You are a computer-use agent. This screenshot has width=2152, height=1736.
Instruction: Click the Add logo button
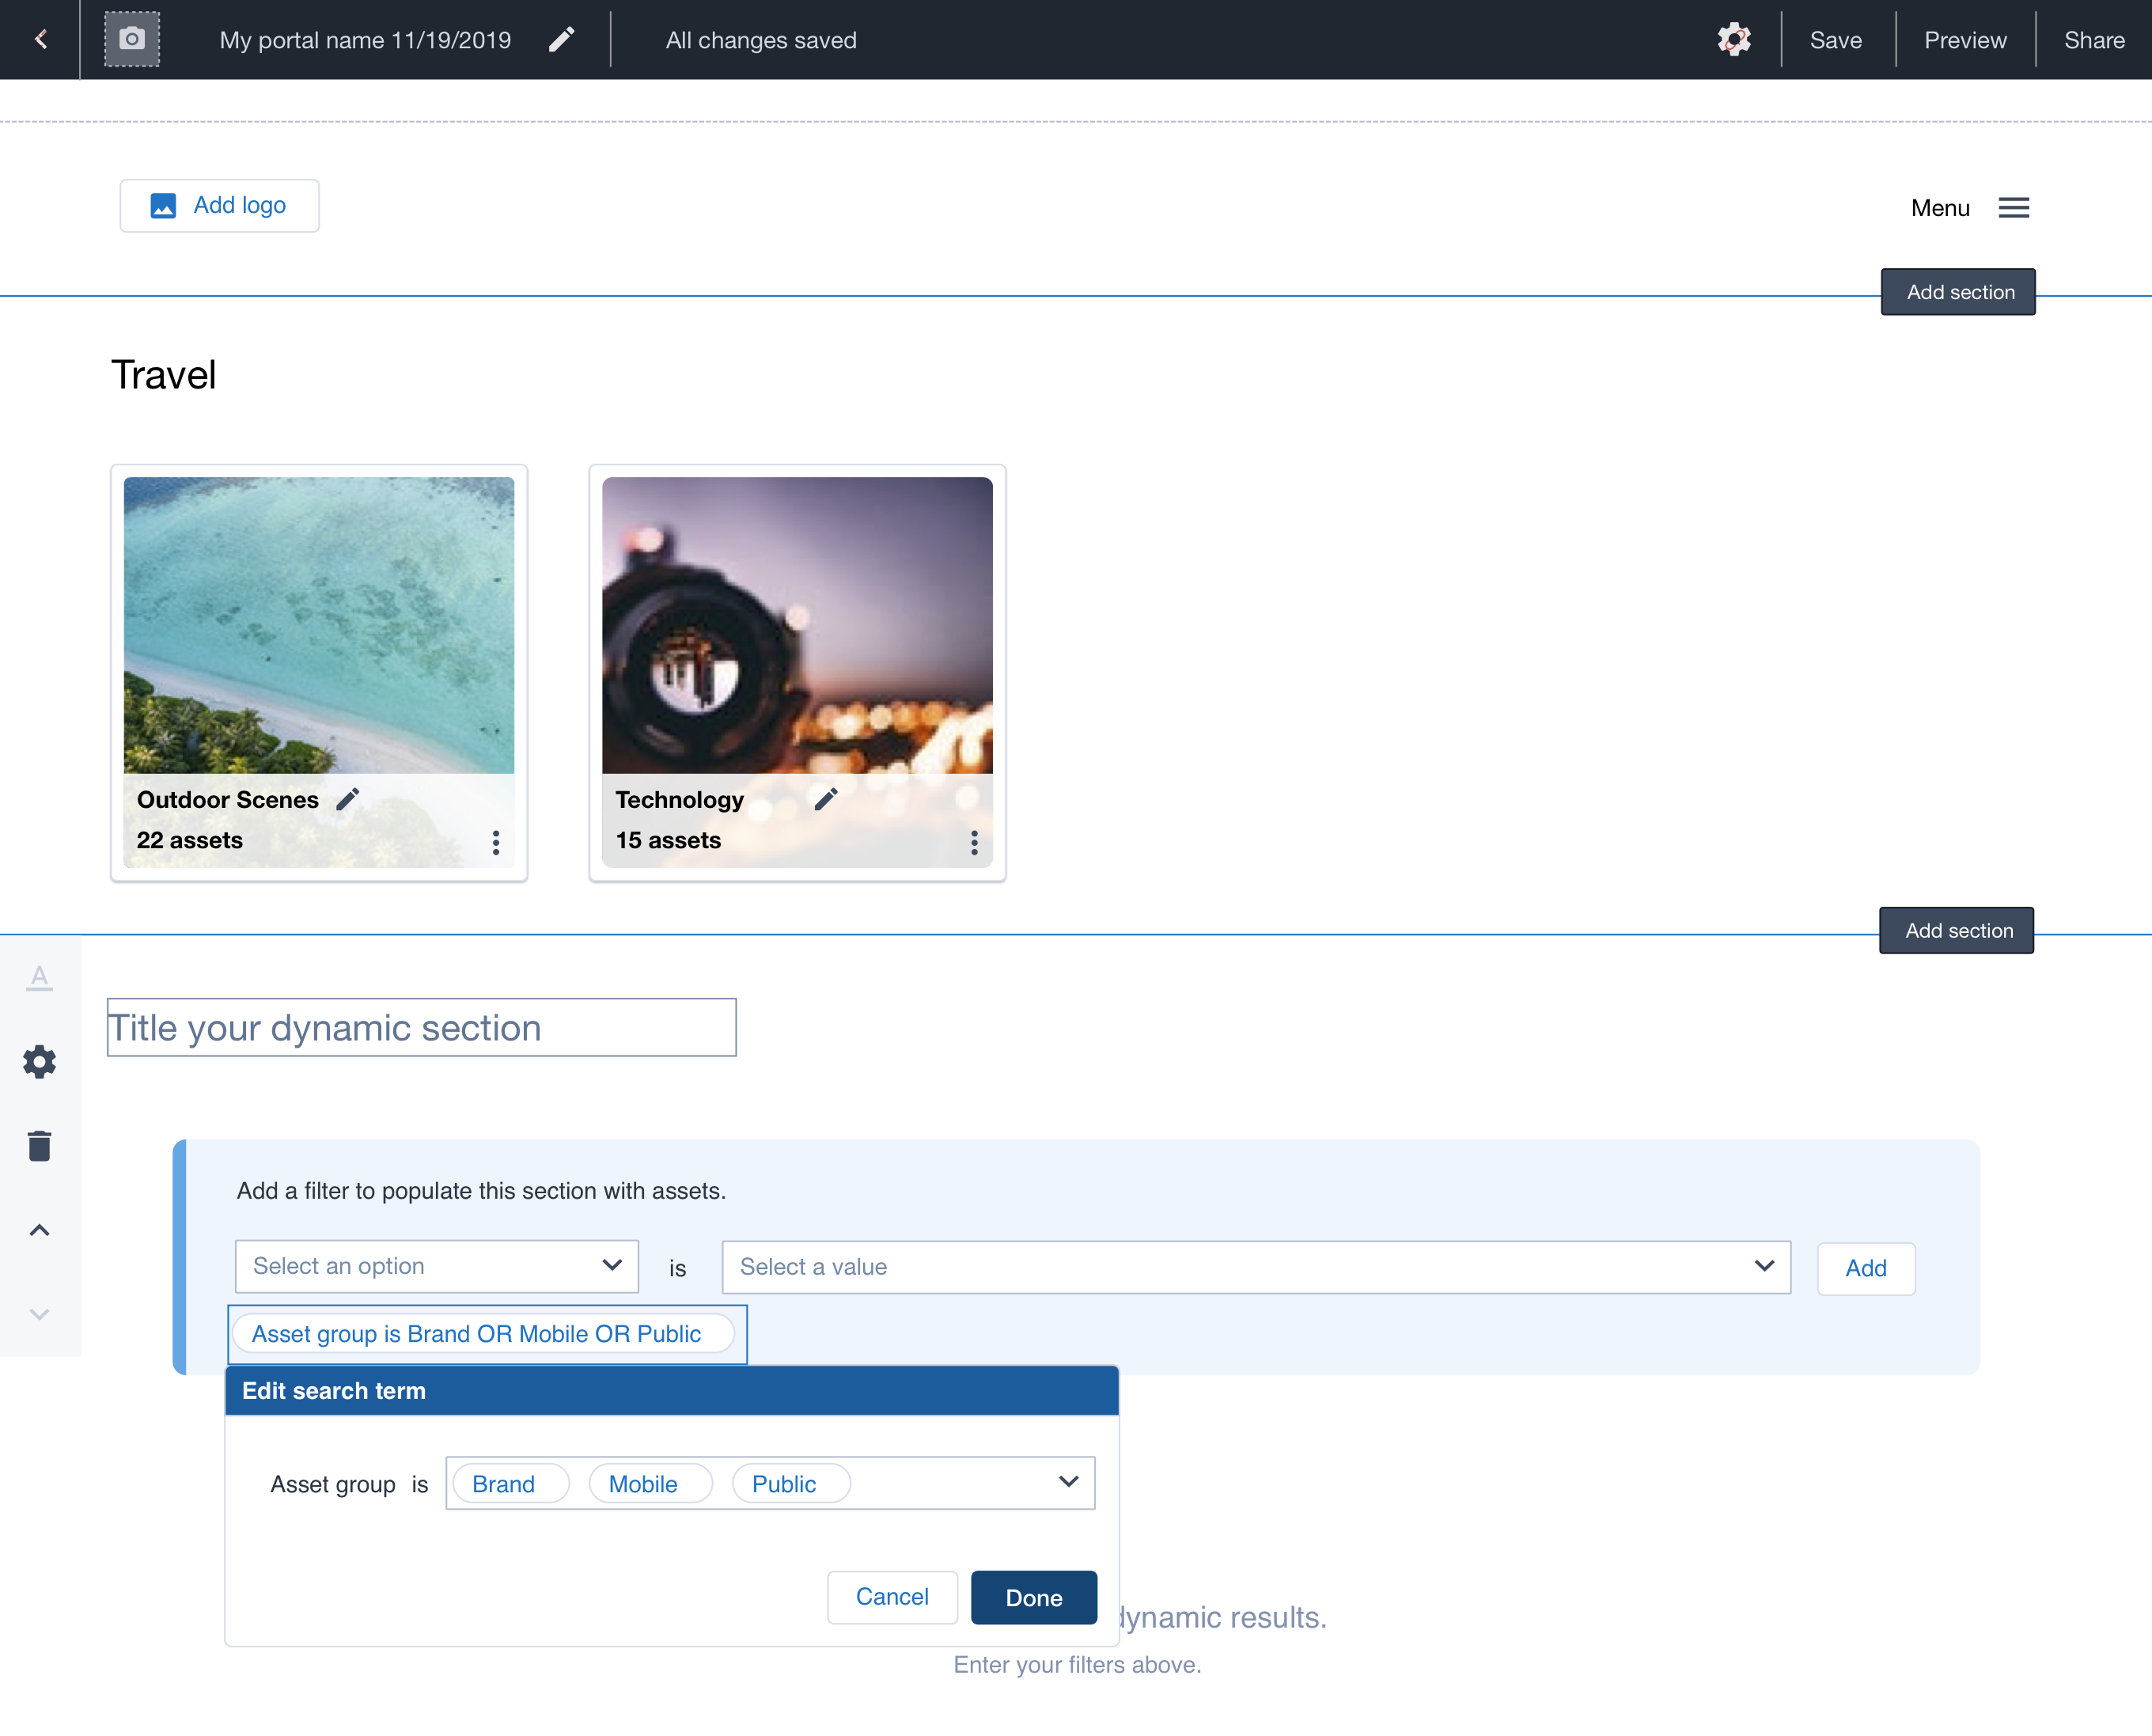[220, 206]
